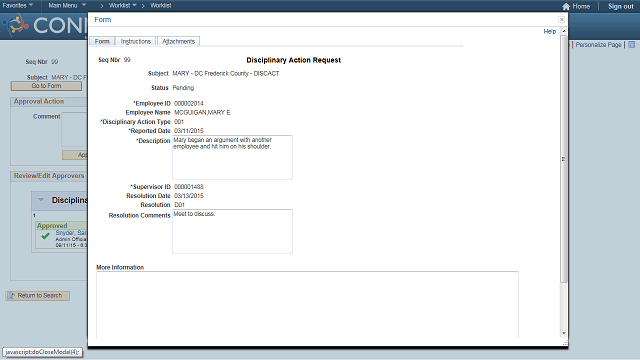Click the last Worklist breadcrumb
The height and width of the screenshot is (360, 640).
point(160,5)
